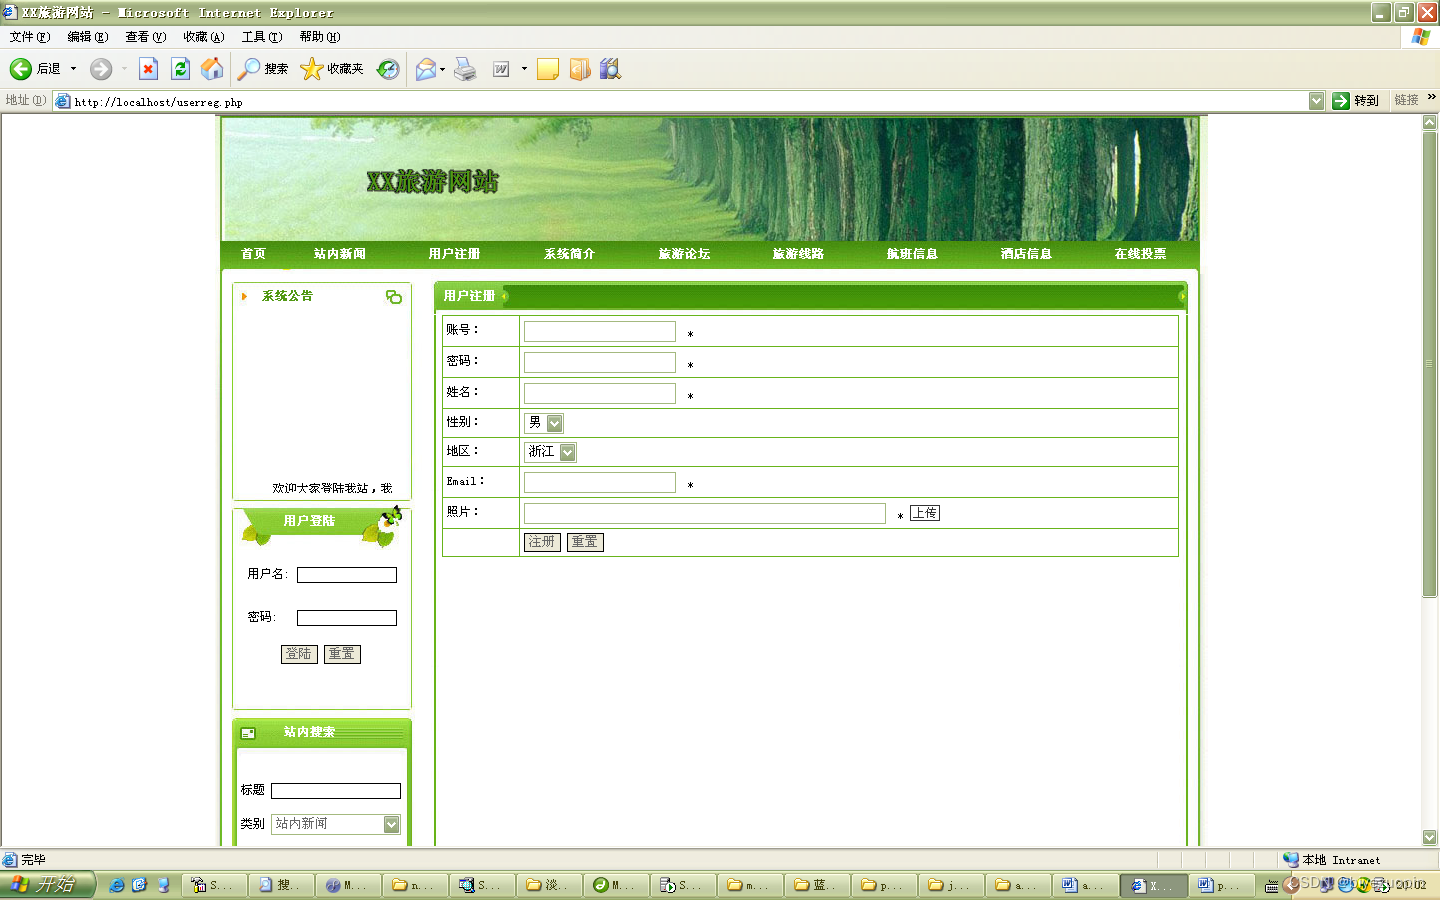Open the Windows 开始 Start button
This screenshot has width=1440, height=900.
(47, 885)
